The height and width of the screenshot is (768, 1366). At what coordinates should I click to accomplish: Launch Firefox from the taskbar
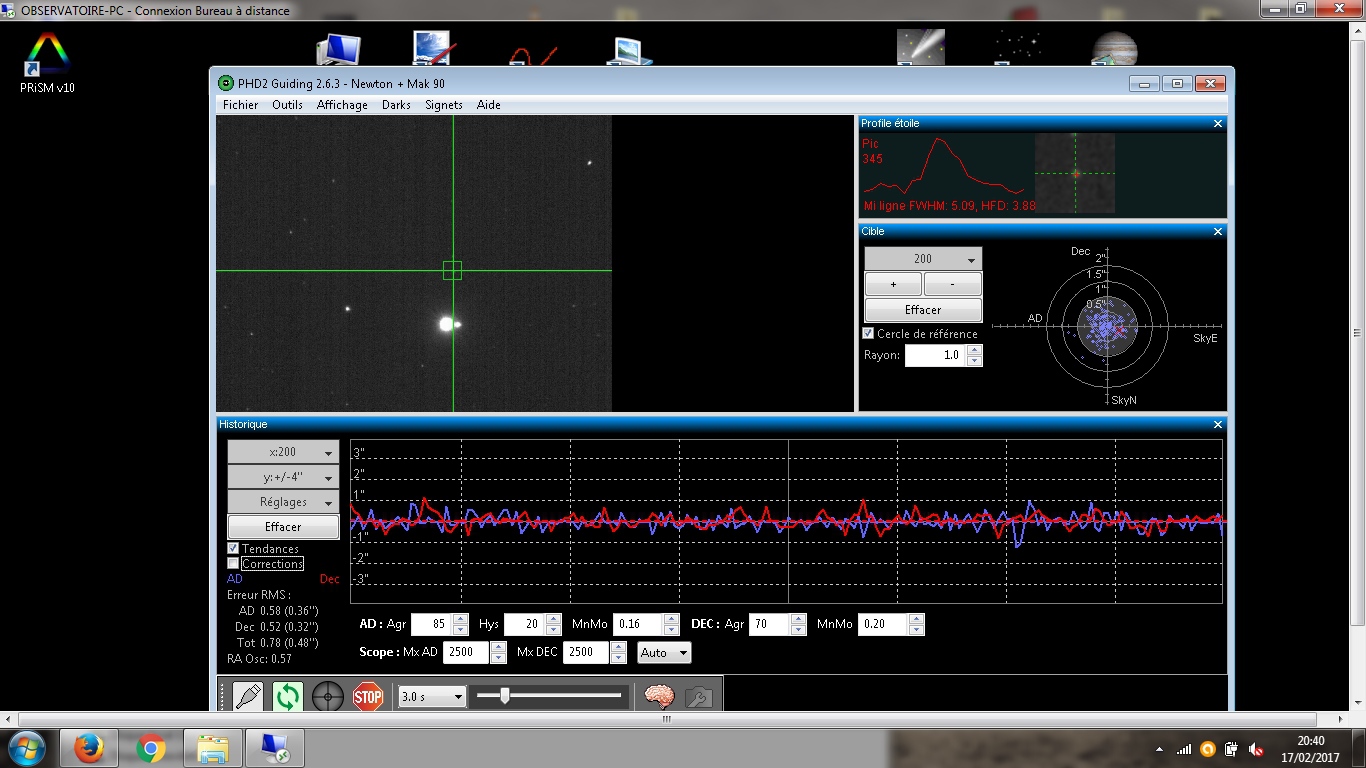click(89, 748)
